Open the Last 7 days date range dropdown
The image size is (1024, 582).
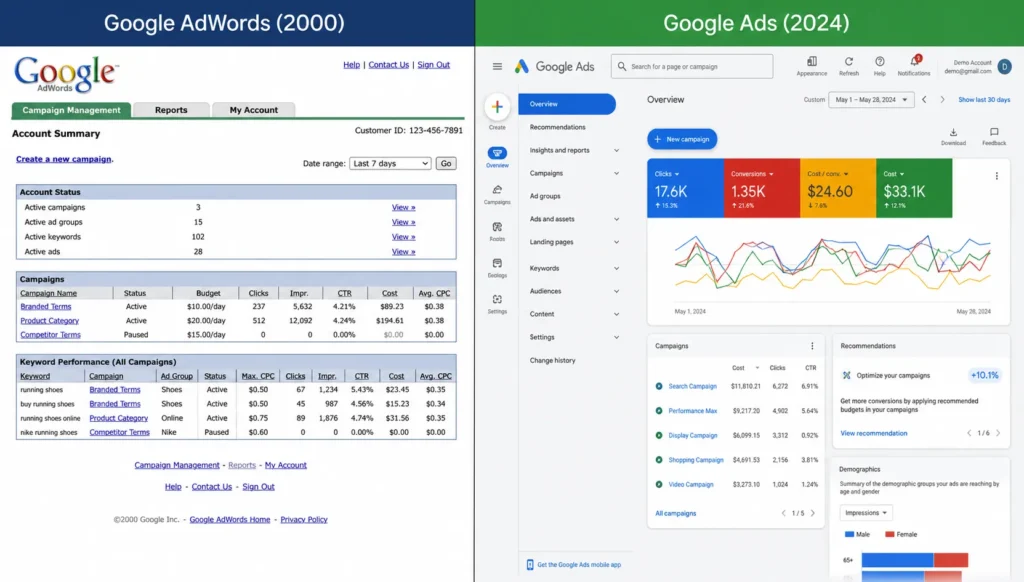click(x=390, y=163)
